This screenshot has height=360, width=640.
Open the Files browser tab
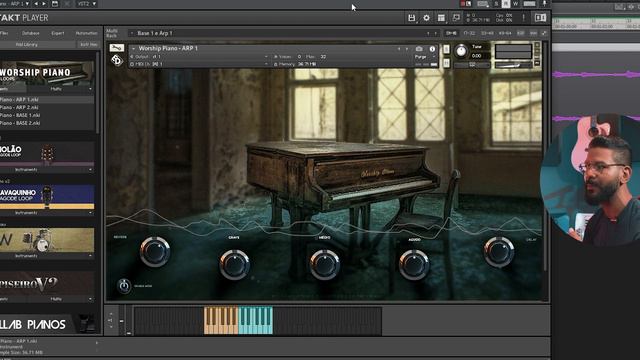pyautogui.click(x=4, y=33)
